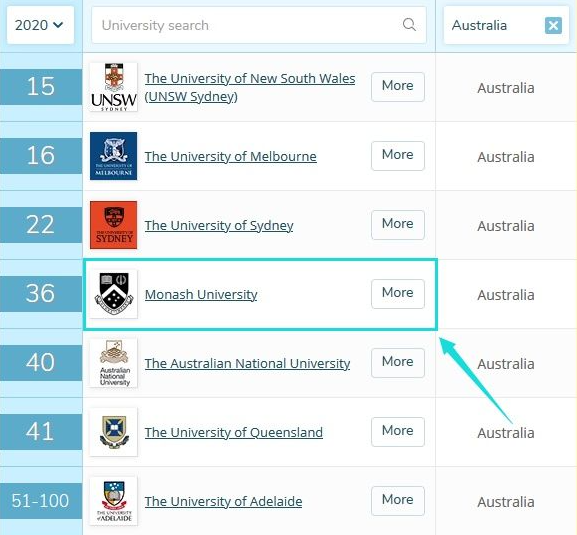The height and width of the screenshot is (535, 577).
Task: Open The Australian National University link
Action: tap(247, 363)
